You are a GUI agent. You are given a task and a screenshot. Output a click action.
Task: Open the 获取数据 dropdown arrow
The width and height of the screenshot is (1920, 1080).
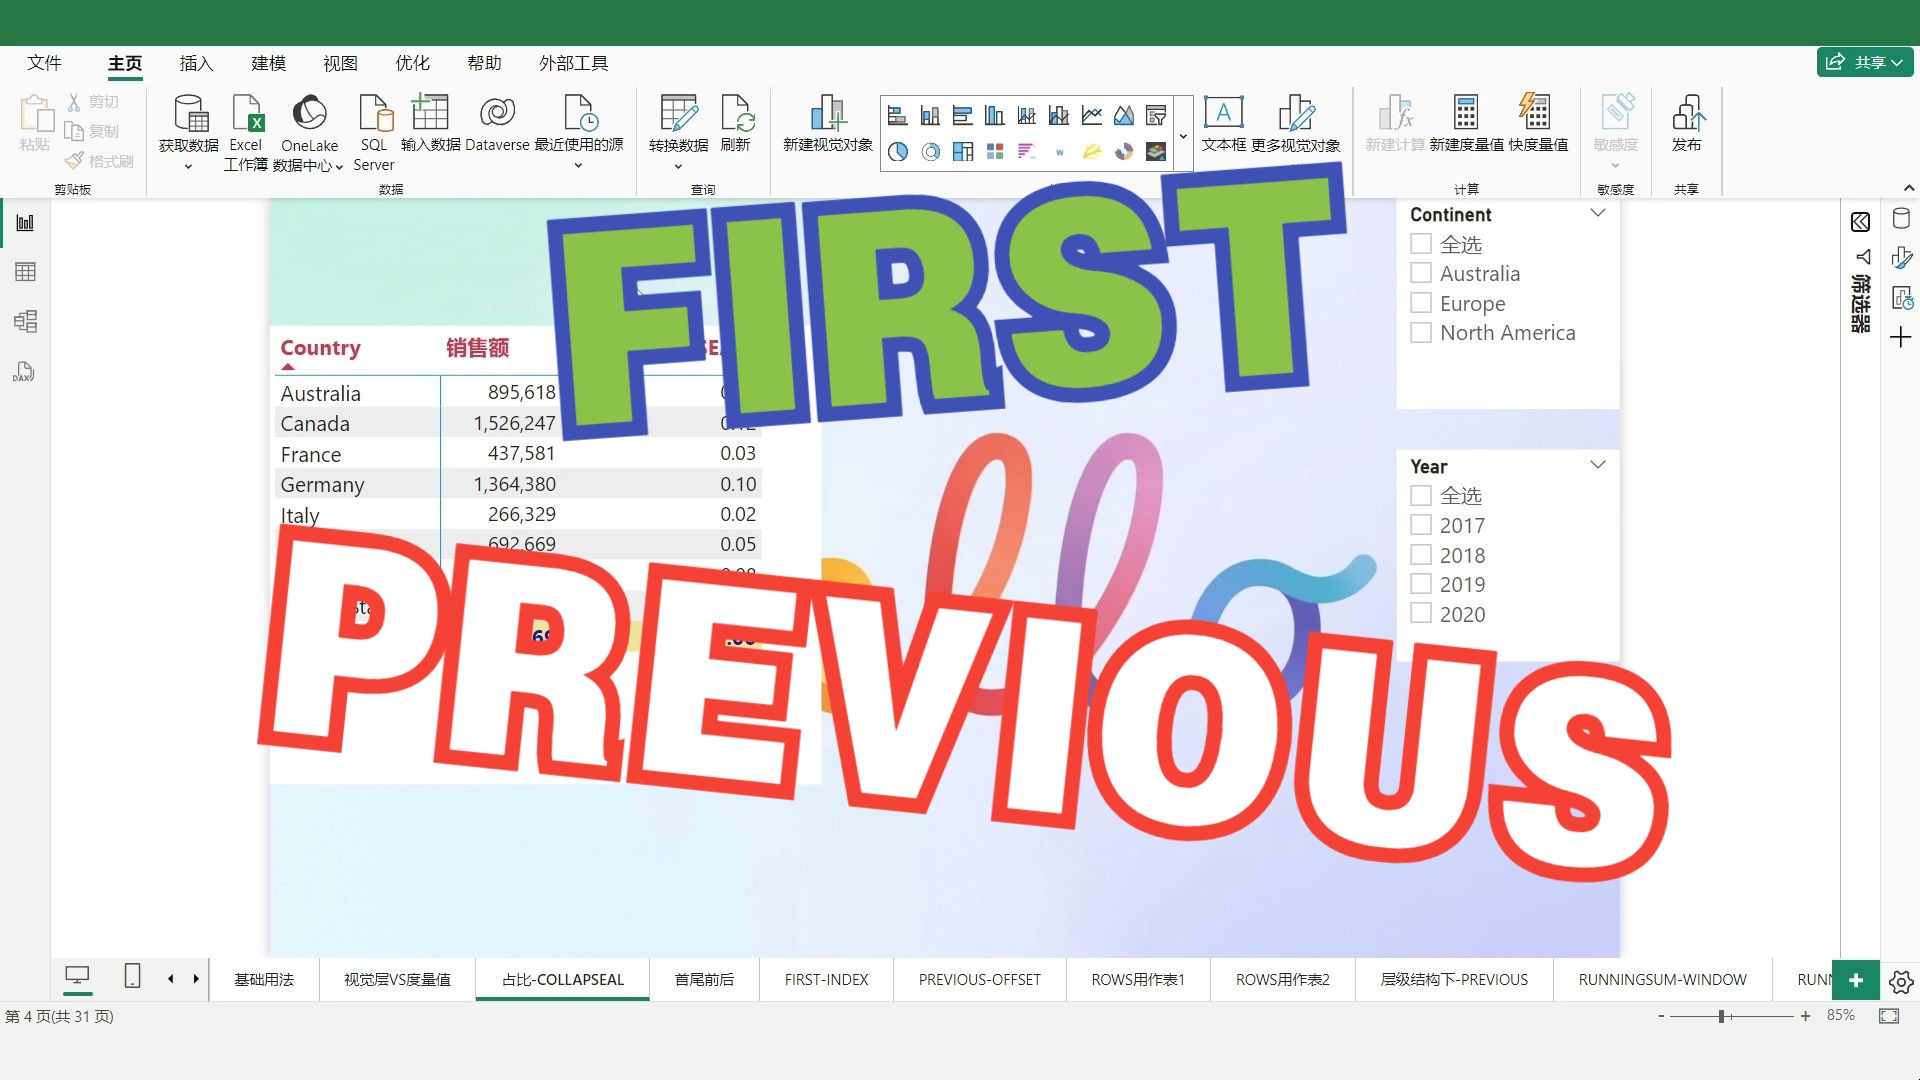point(187,168)
